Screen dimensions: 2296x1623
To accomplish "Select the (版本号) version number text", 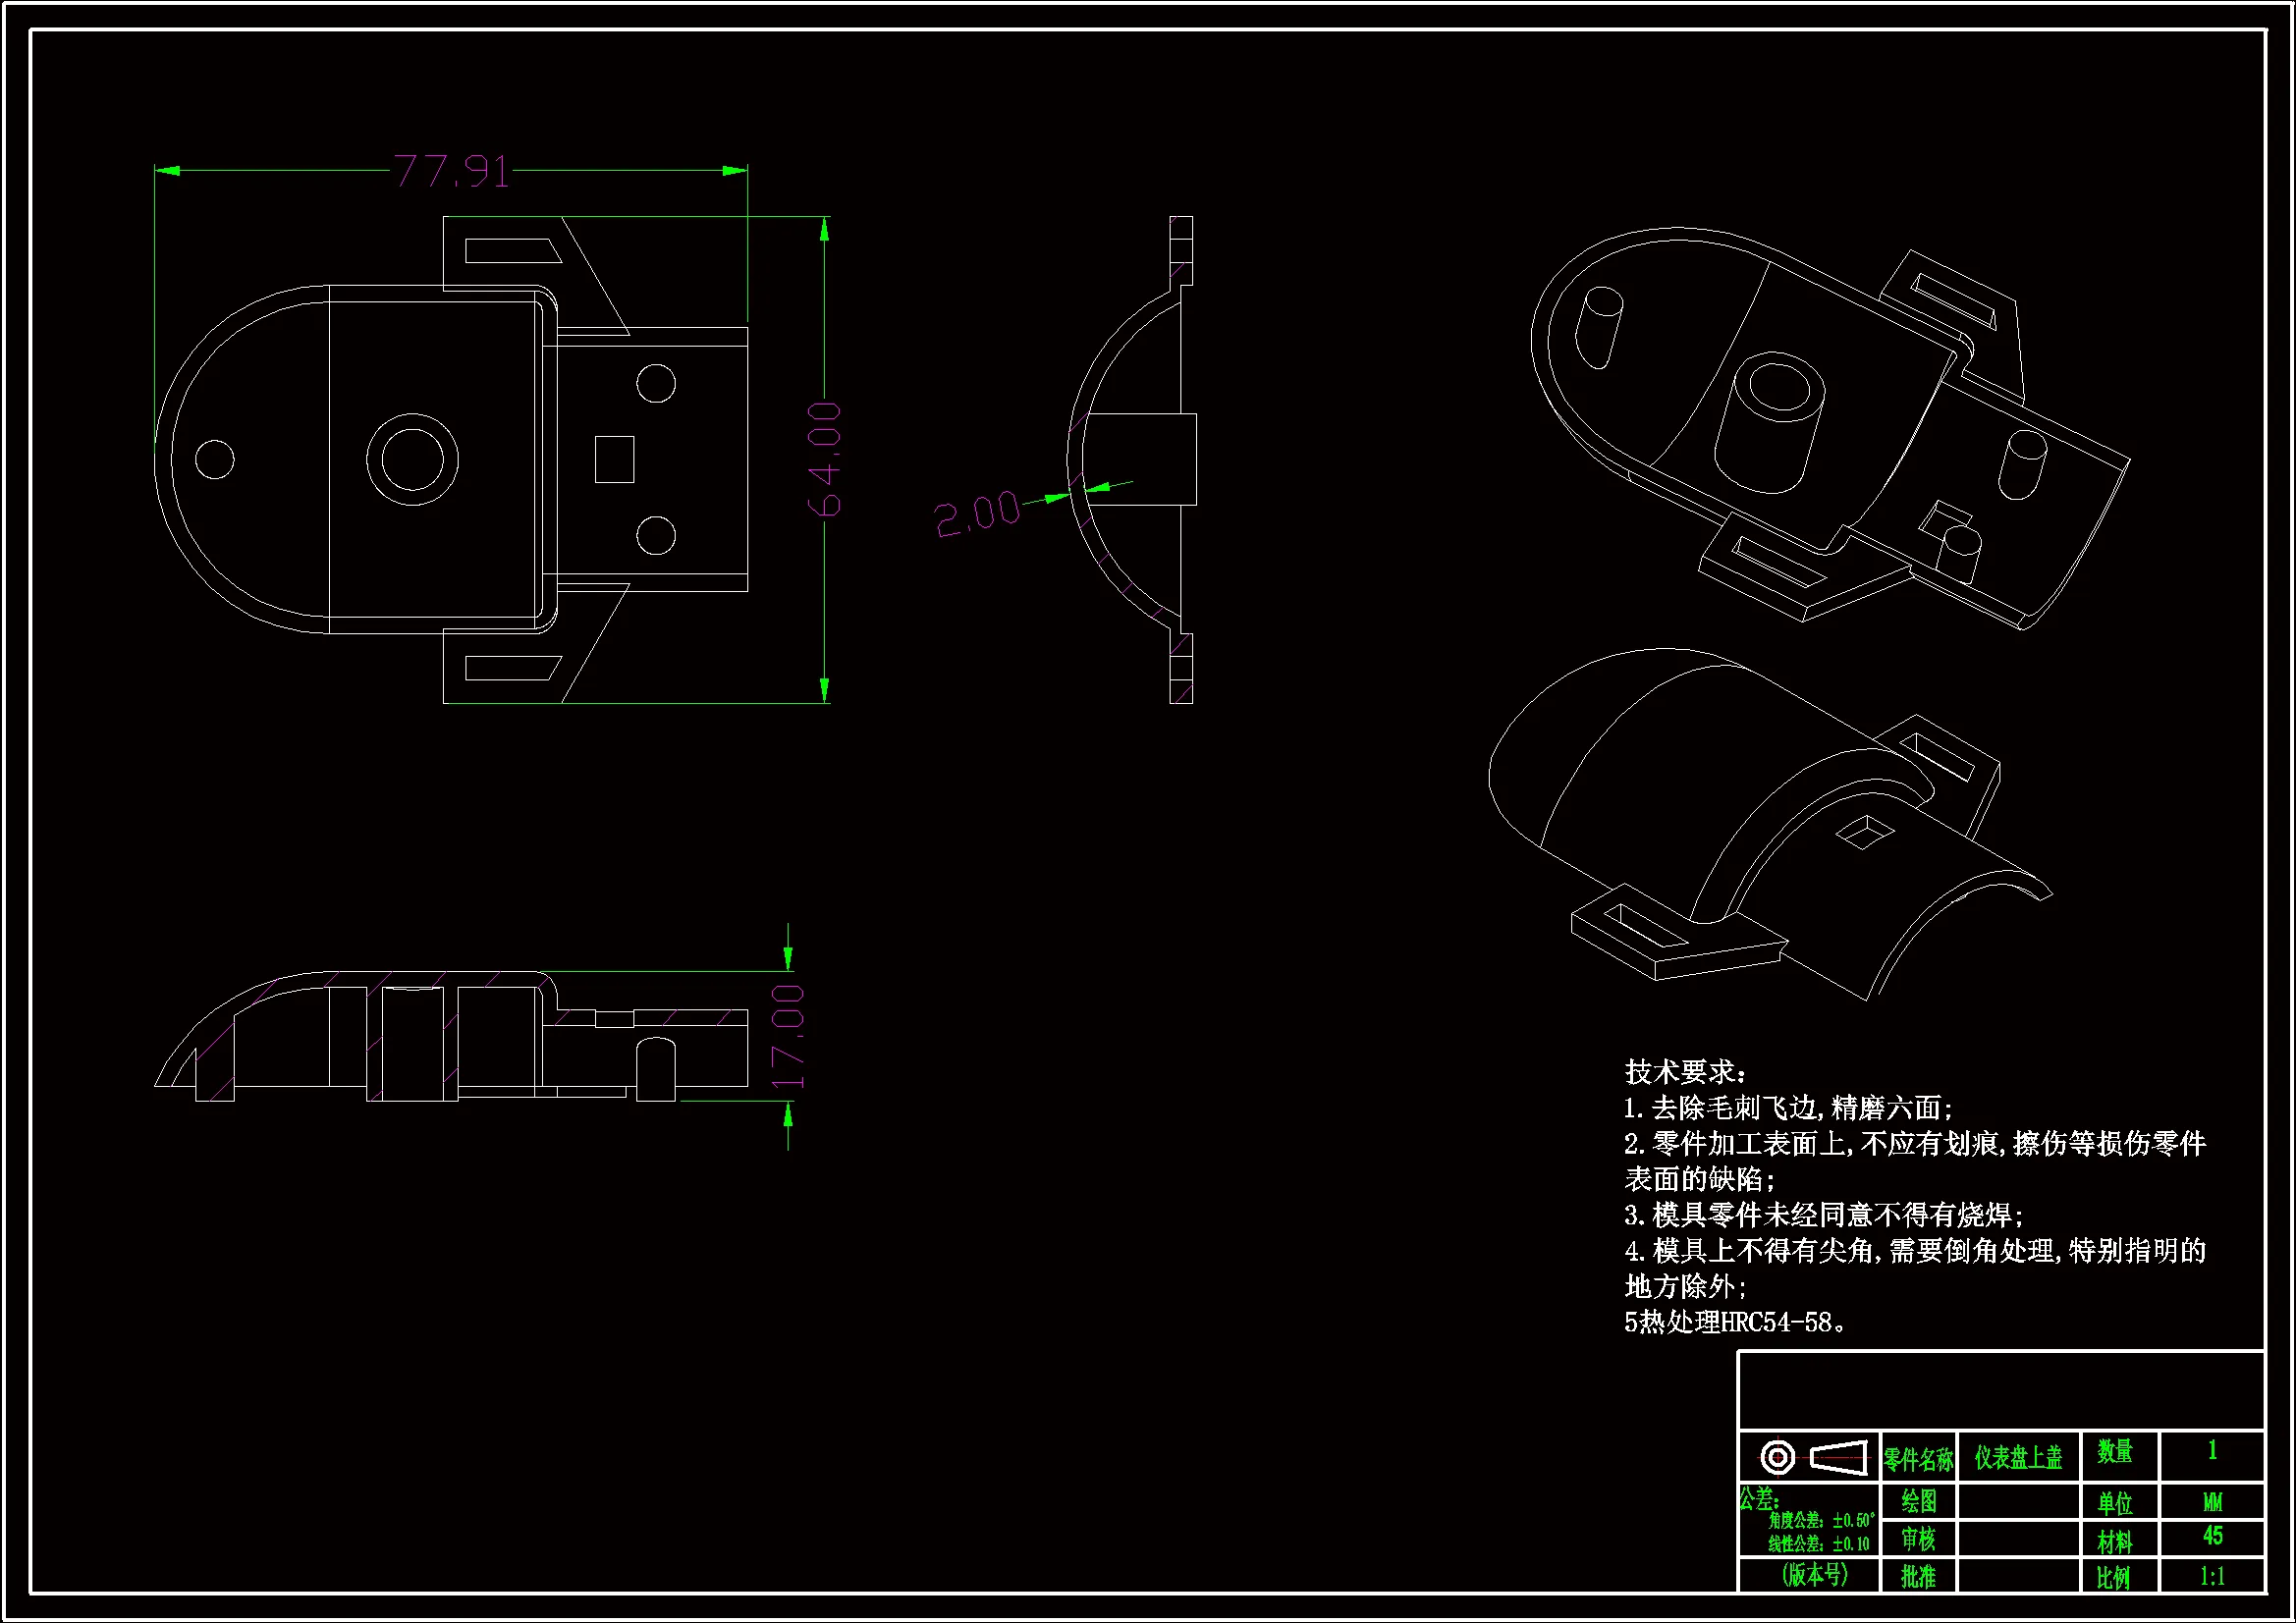I will pos(1814,1575).
